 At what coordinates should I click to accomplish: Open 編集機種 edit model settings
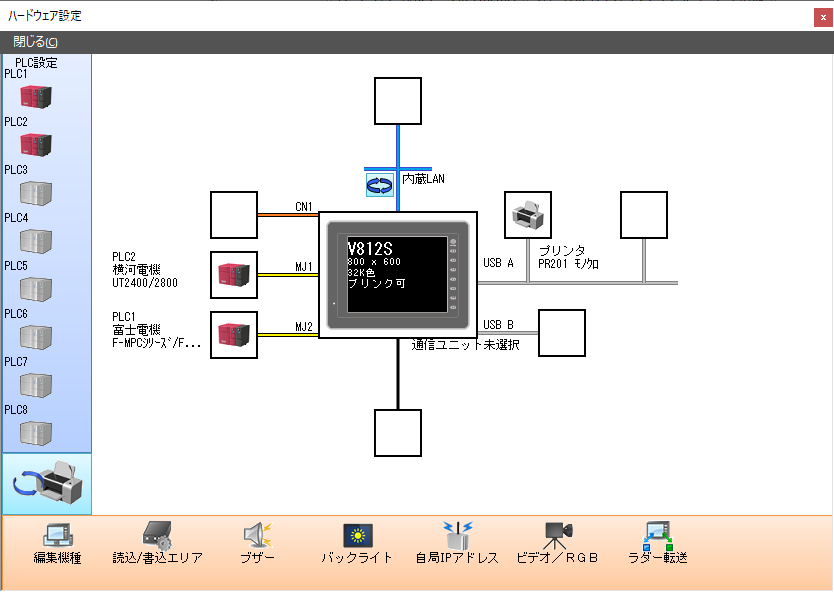tap(58, 543)
